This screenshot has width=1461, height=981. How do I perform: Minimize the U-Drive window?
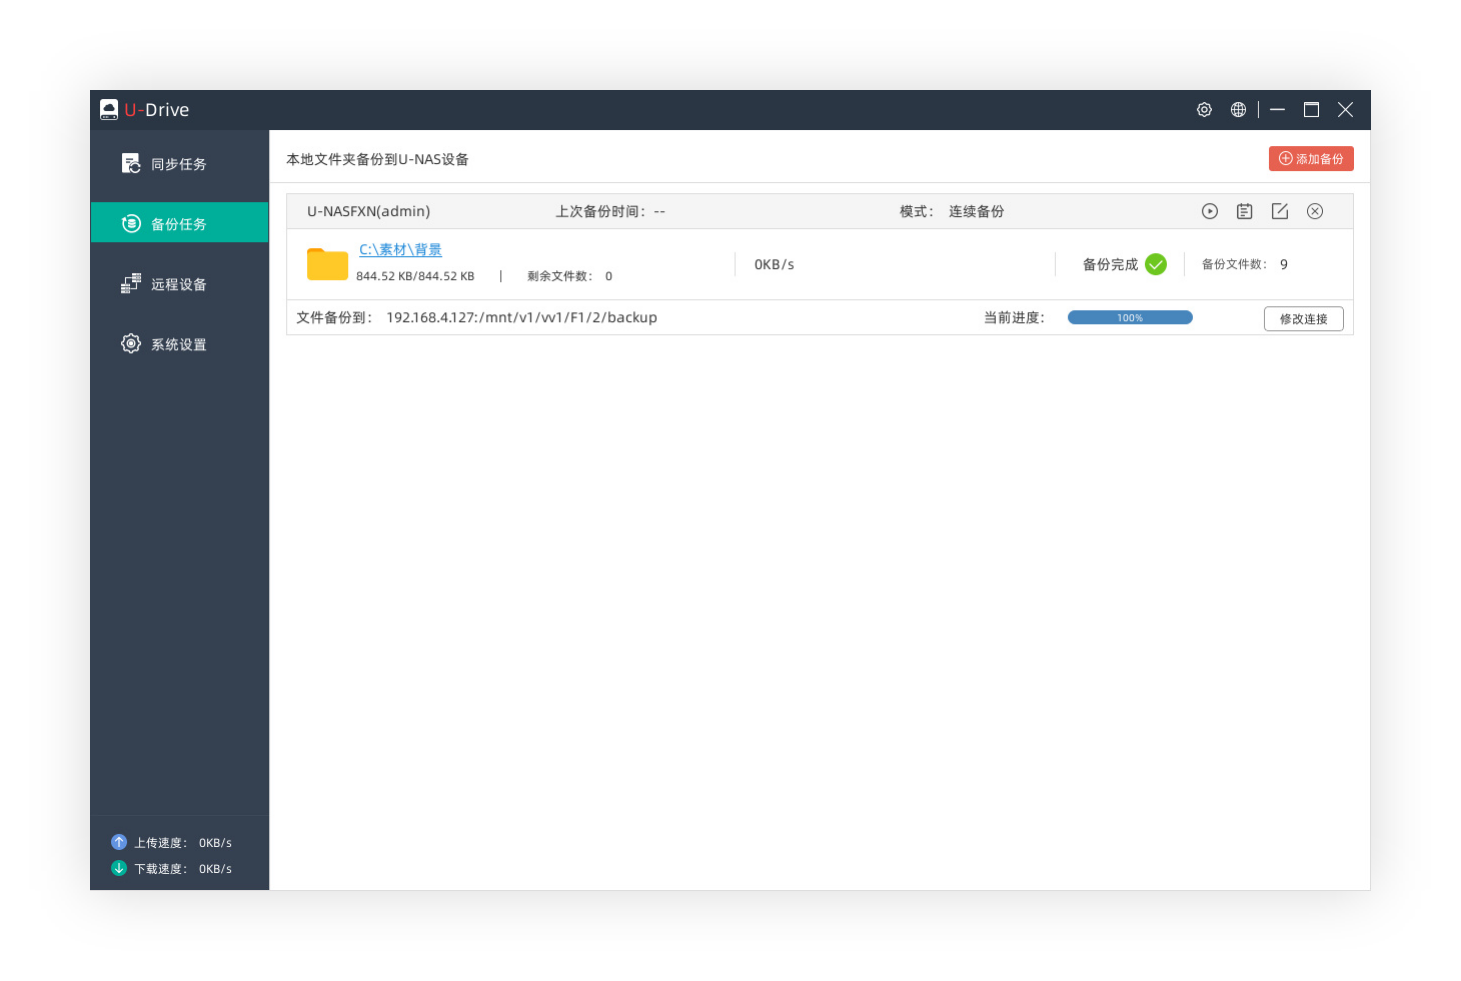pos(1278,110)
